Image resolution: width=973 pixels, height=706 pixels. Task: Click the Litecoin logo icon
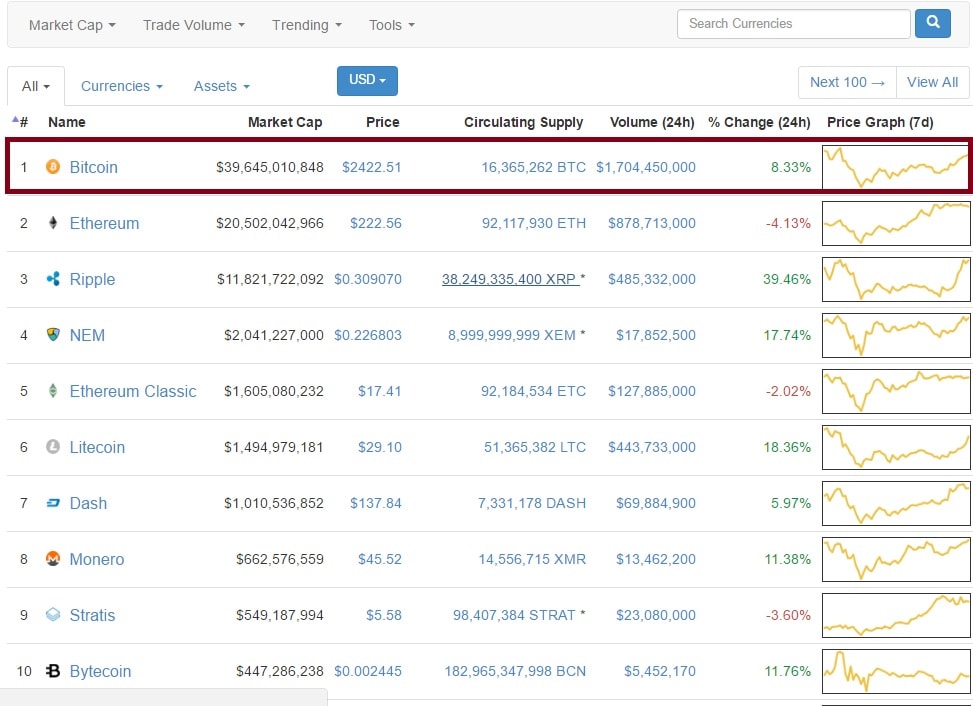pos(53,447)
